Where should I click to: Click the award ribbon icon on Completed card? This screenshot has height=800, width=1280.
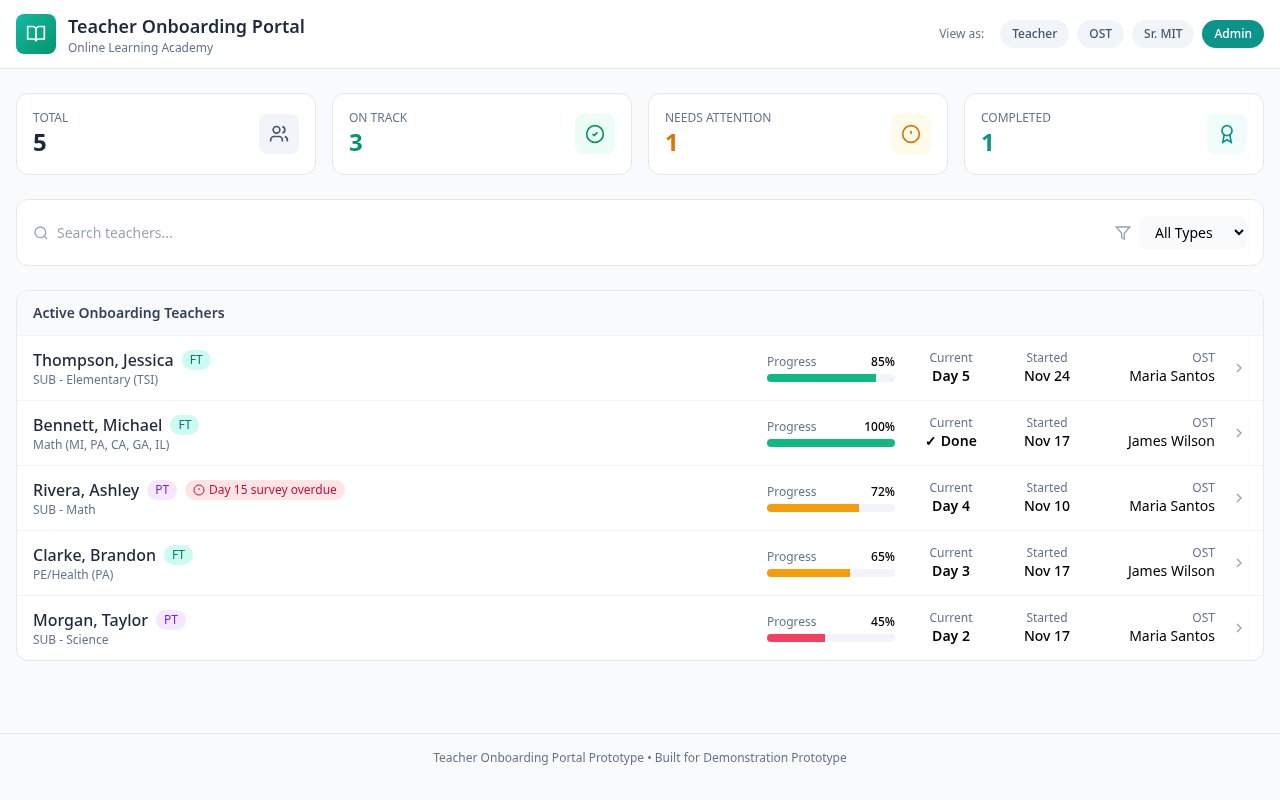(1227, 133)
